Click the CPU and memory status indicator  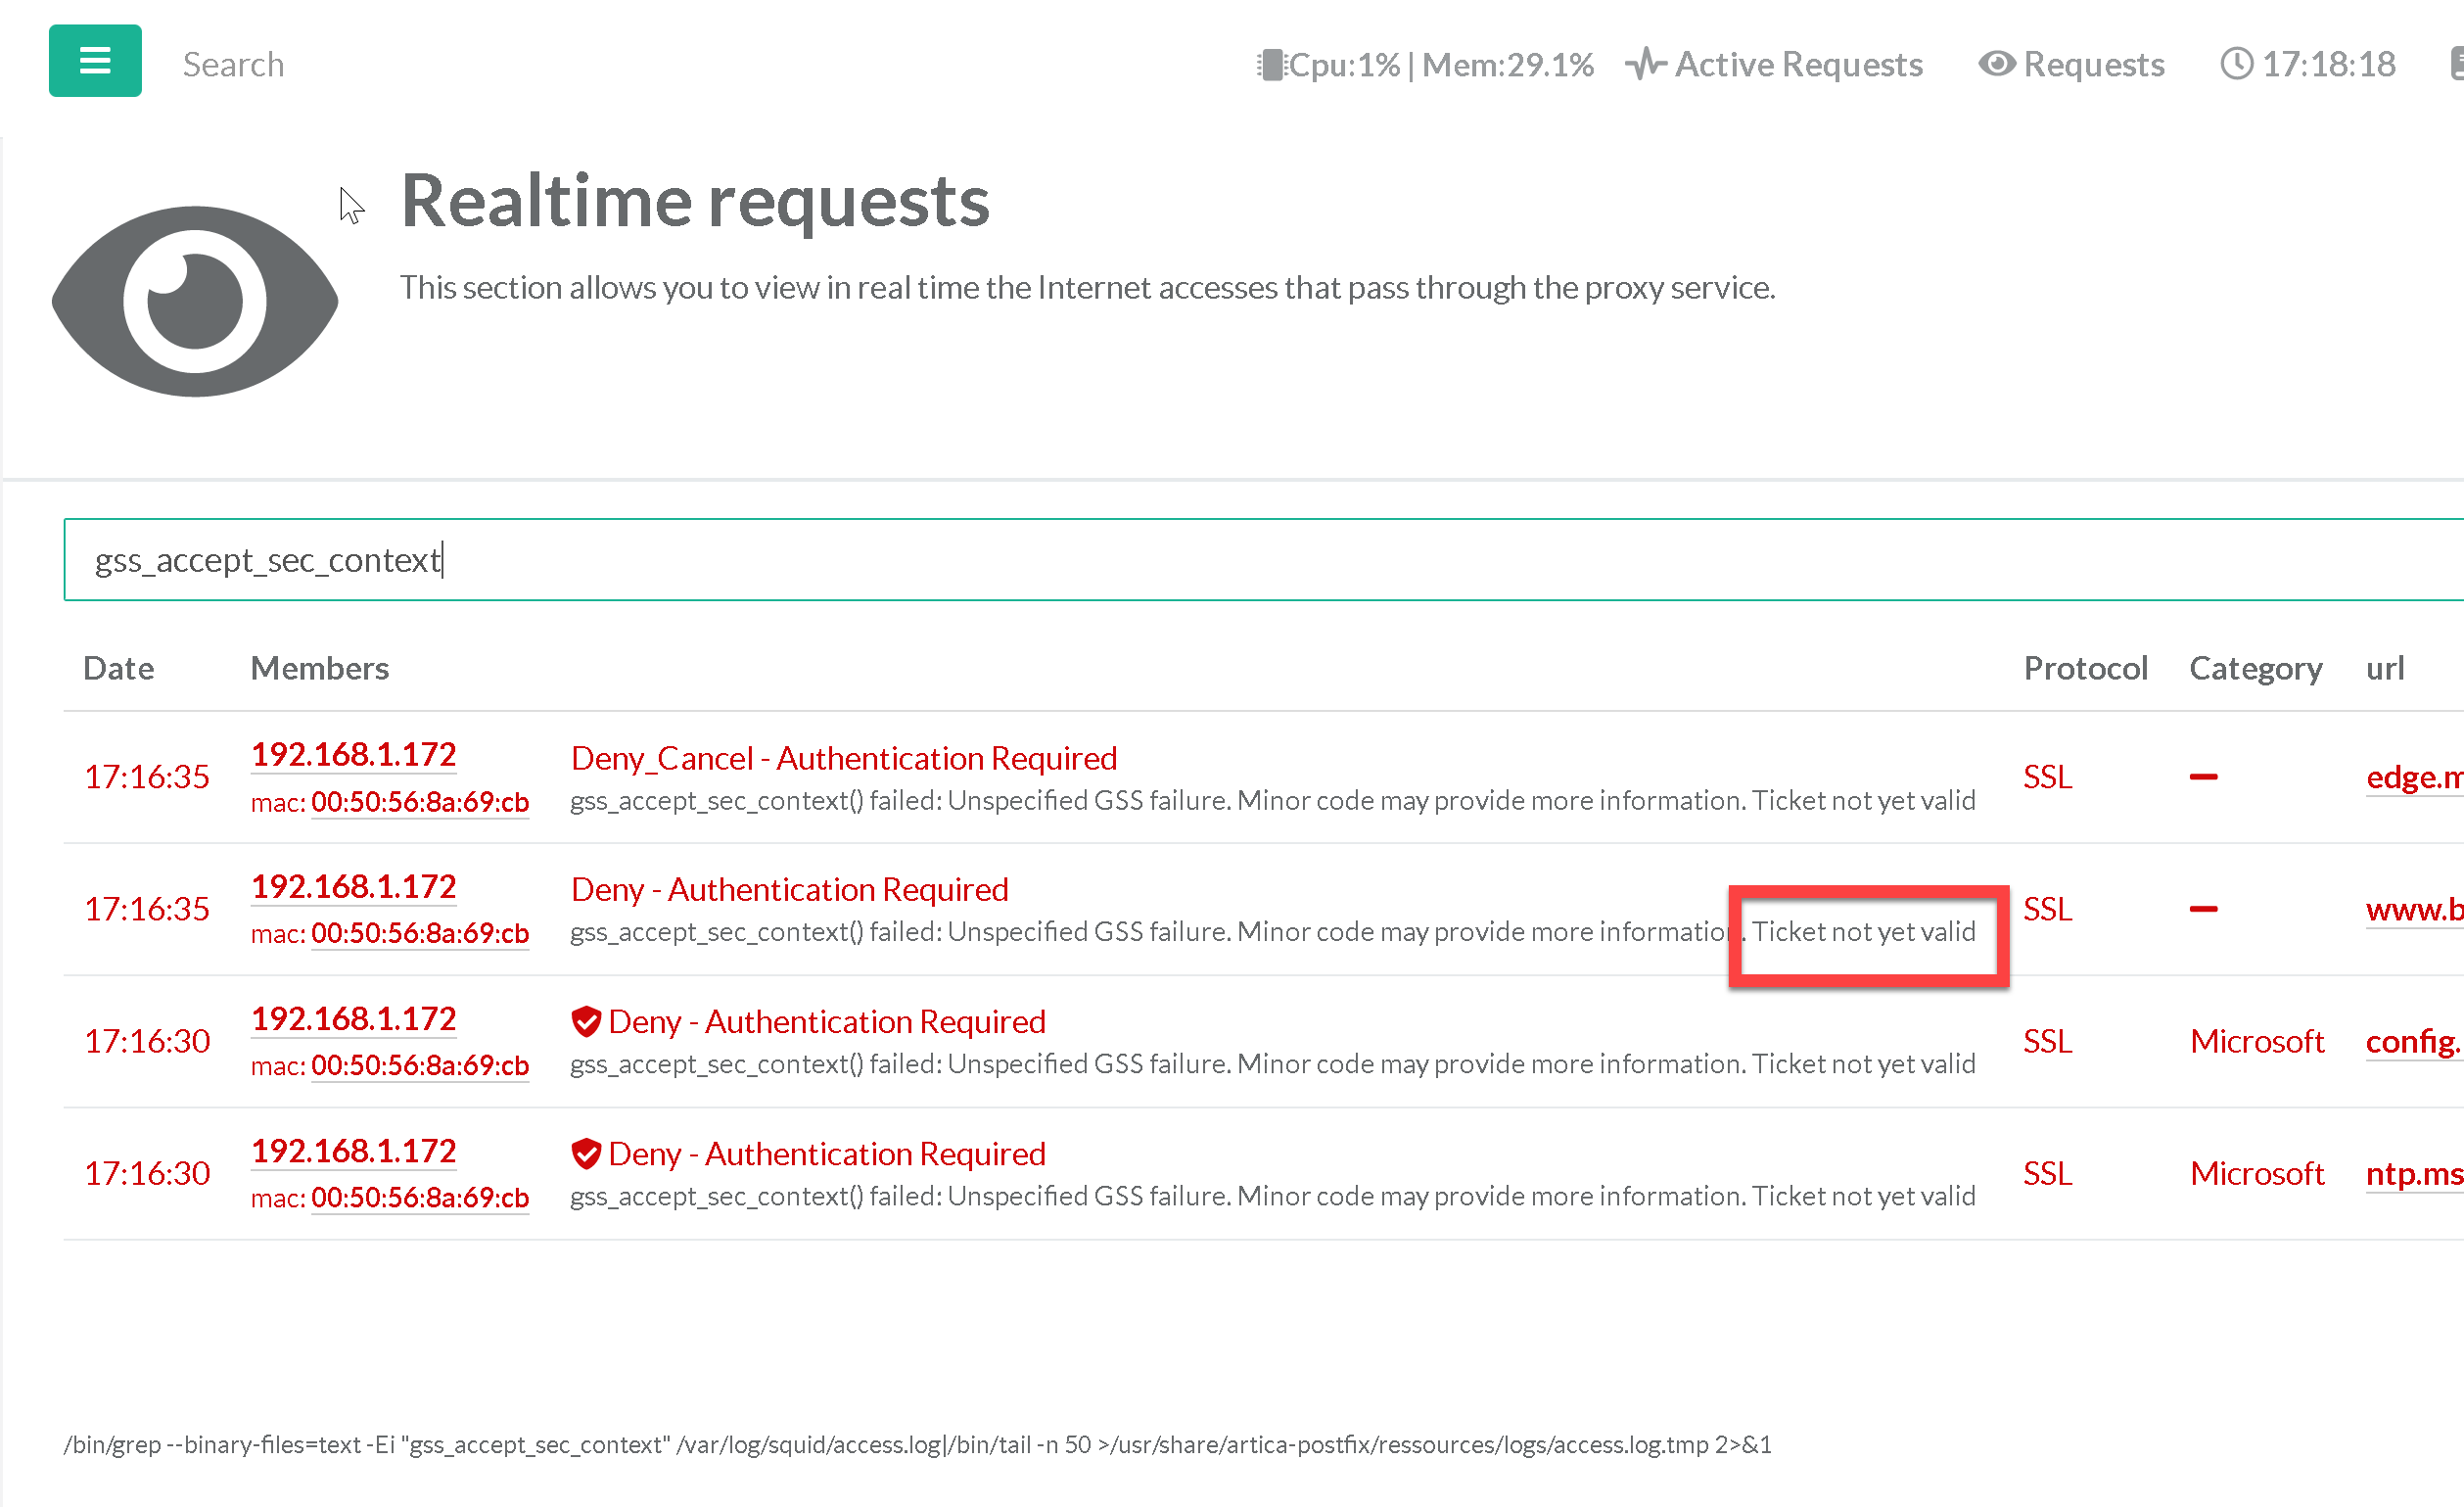1424,65
